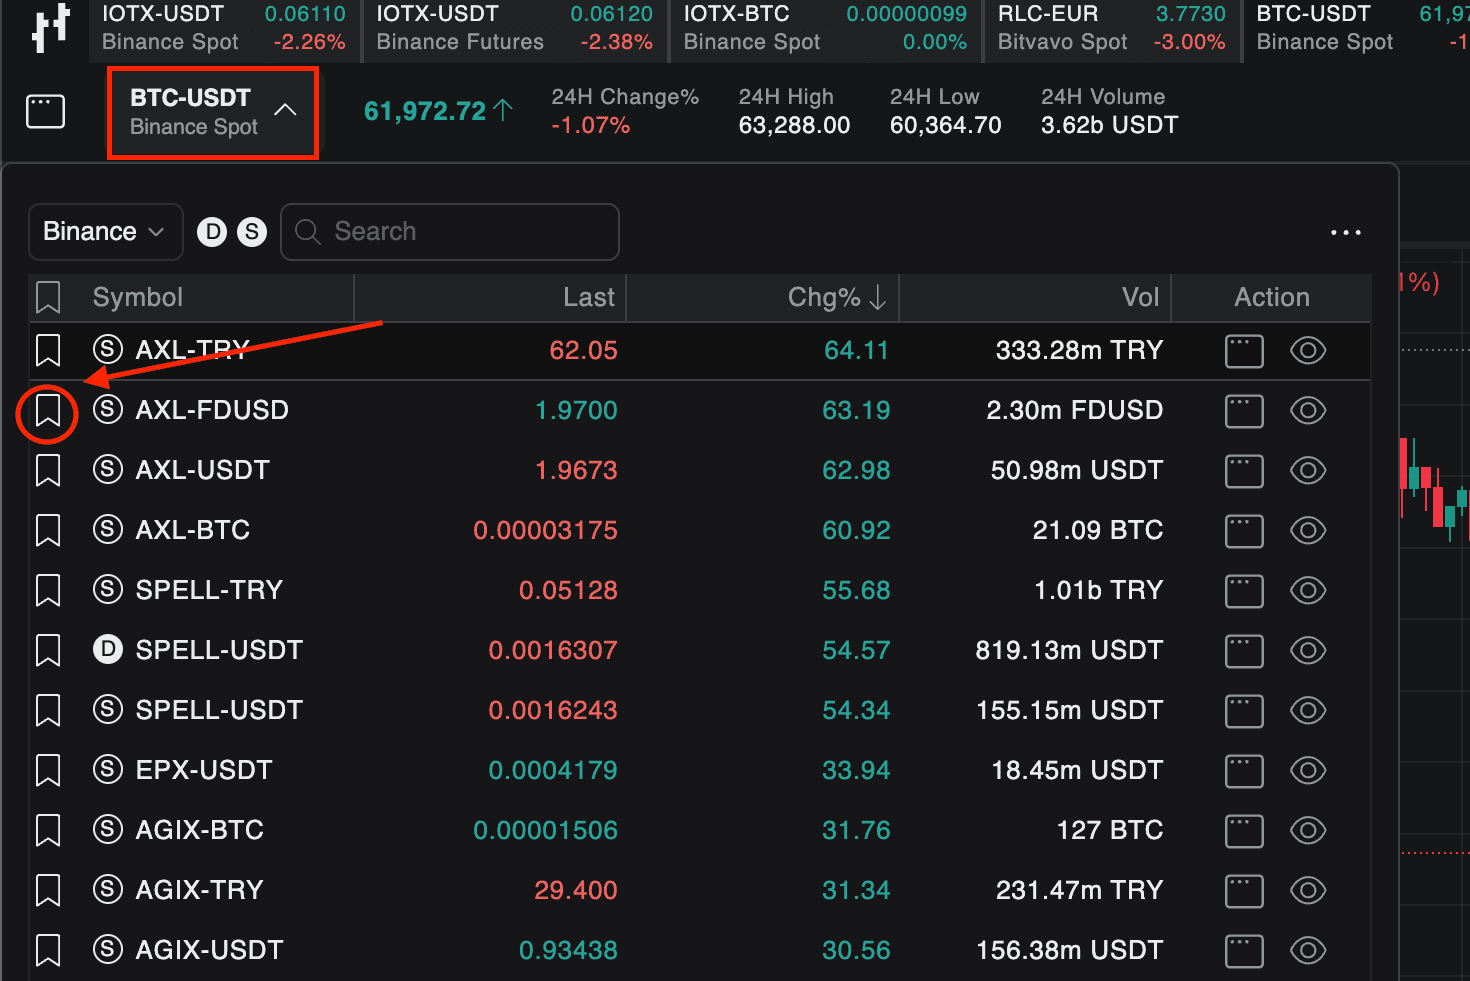Click the Search symbols field
Screen dimensions: 1470x981
pyautogui.click(x=450, y=232)
